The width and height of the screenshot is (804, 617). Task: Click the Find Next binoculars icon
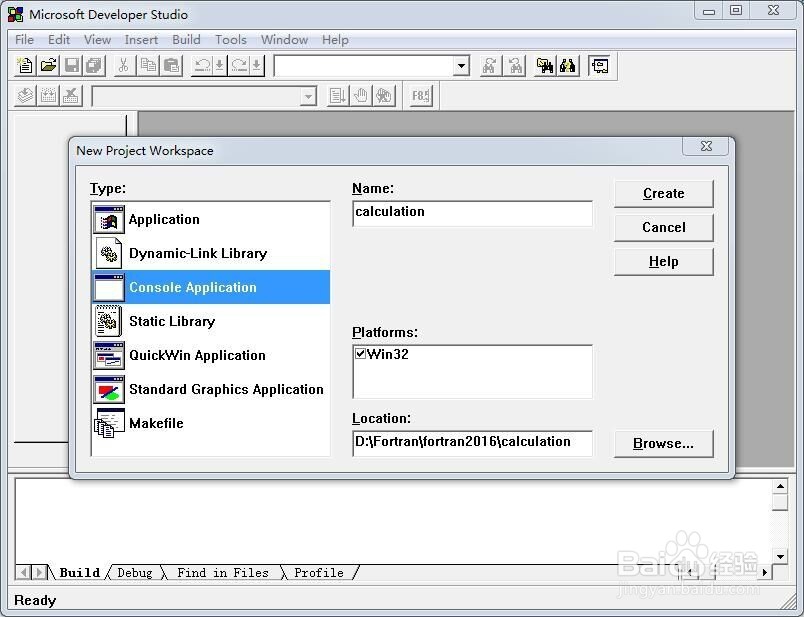490,66
